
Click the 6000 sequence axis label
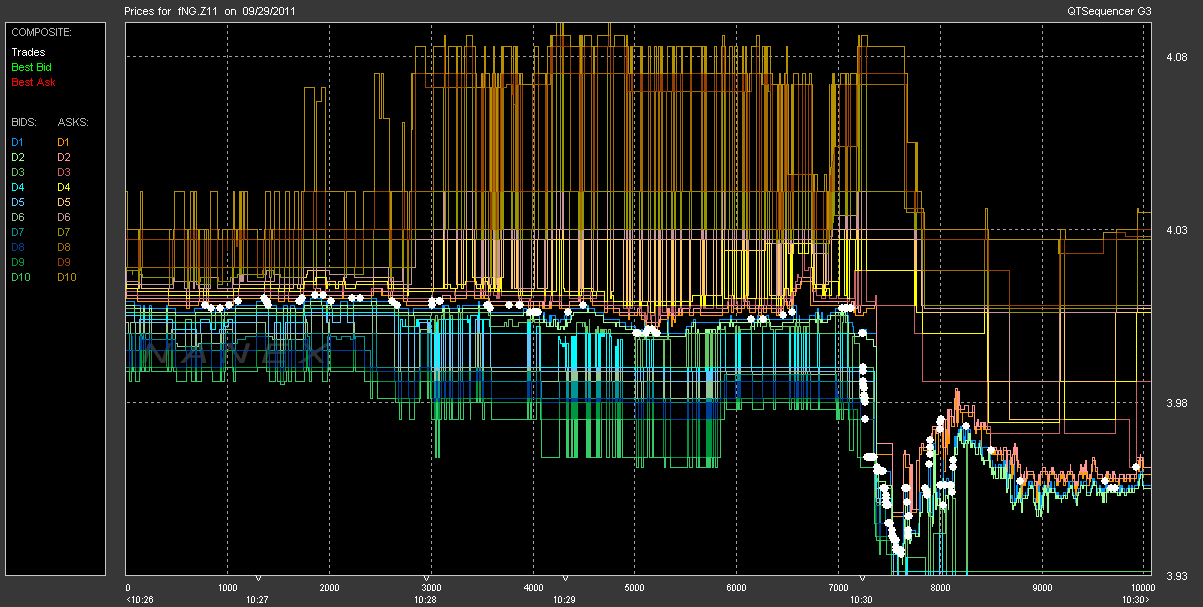pyautogui.click(x=736, y=588)
